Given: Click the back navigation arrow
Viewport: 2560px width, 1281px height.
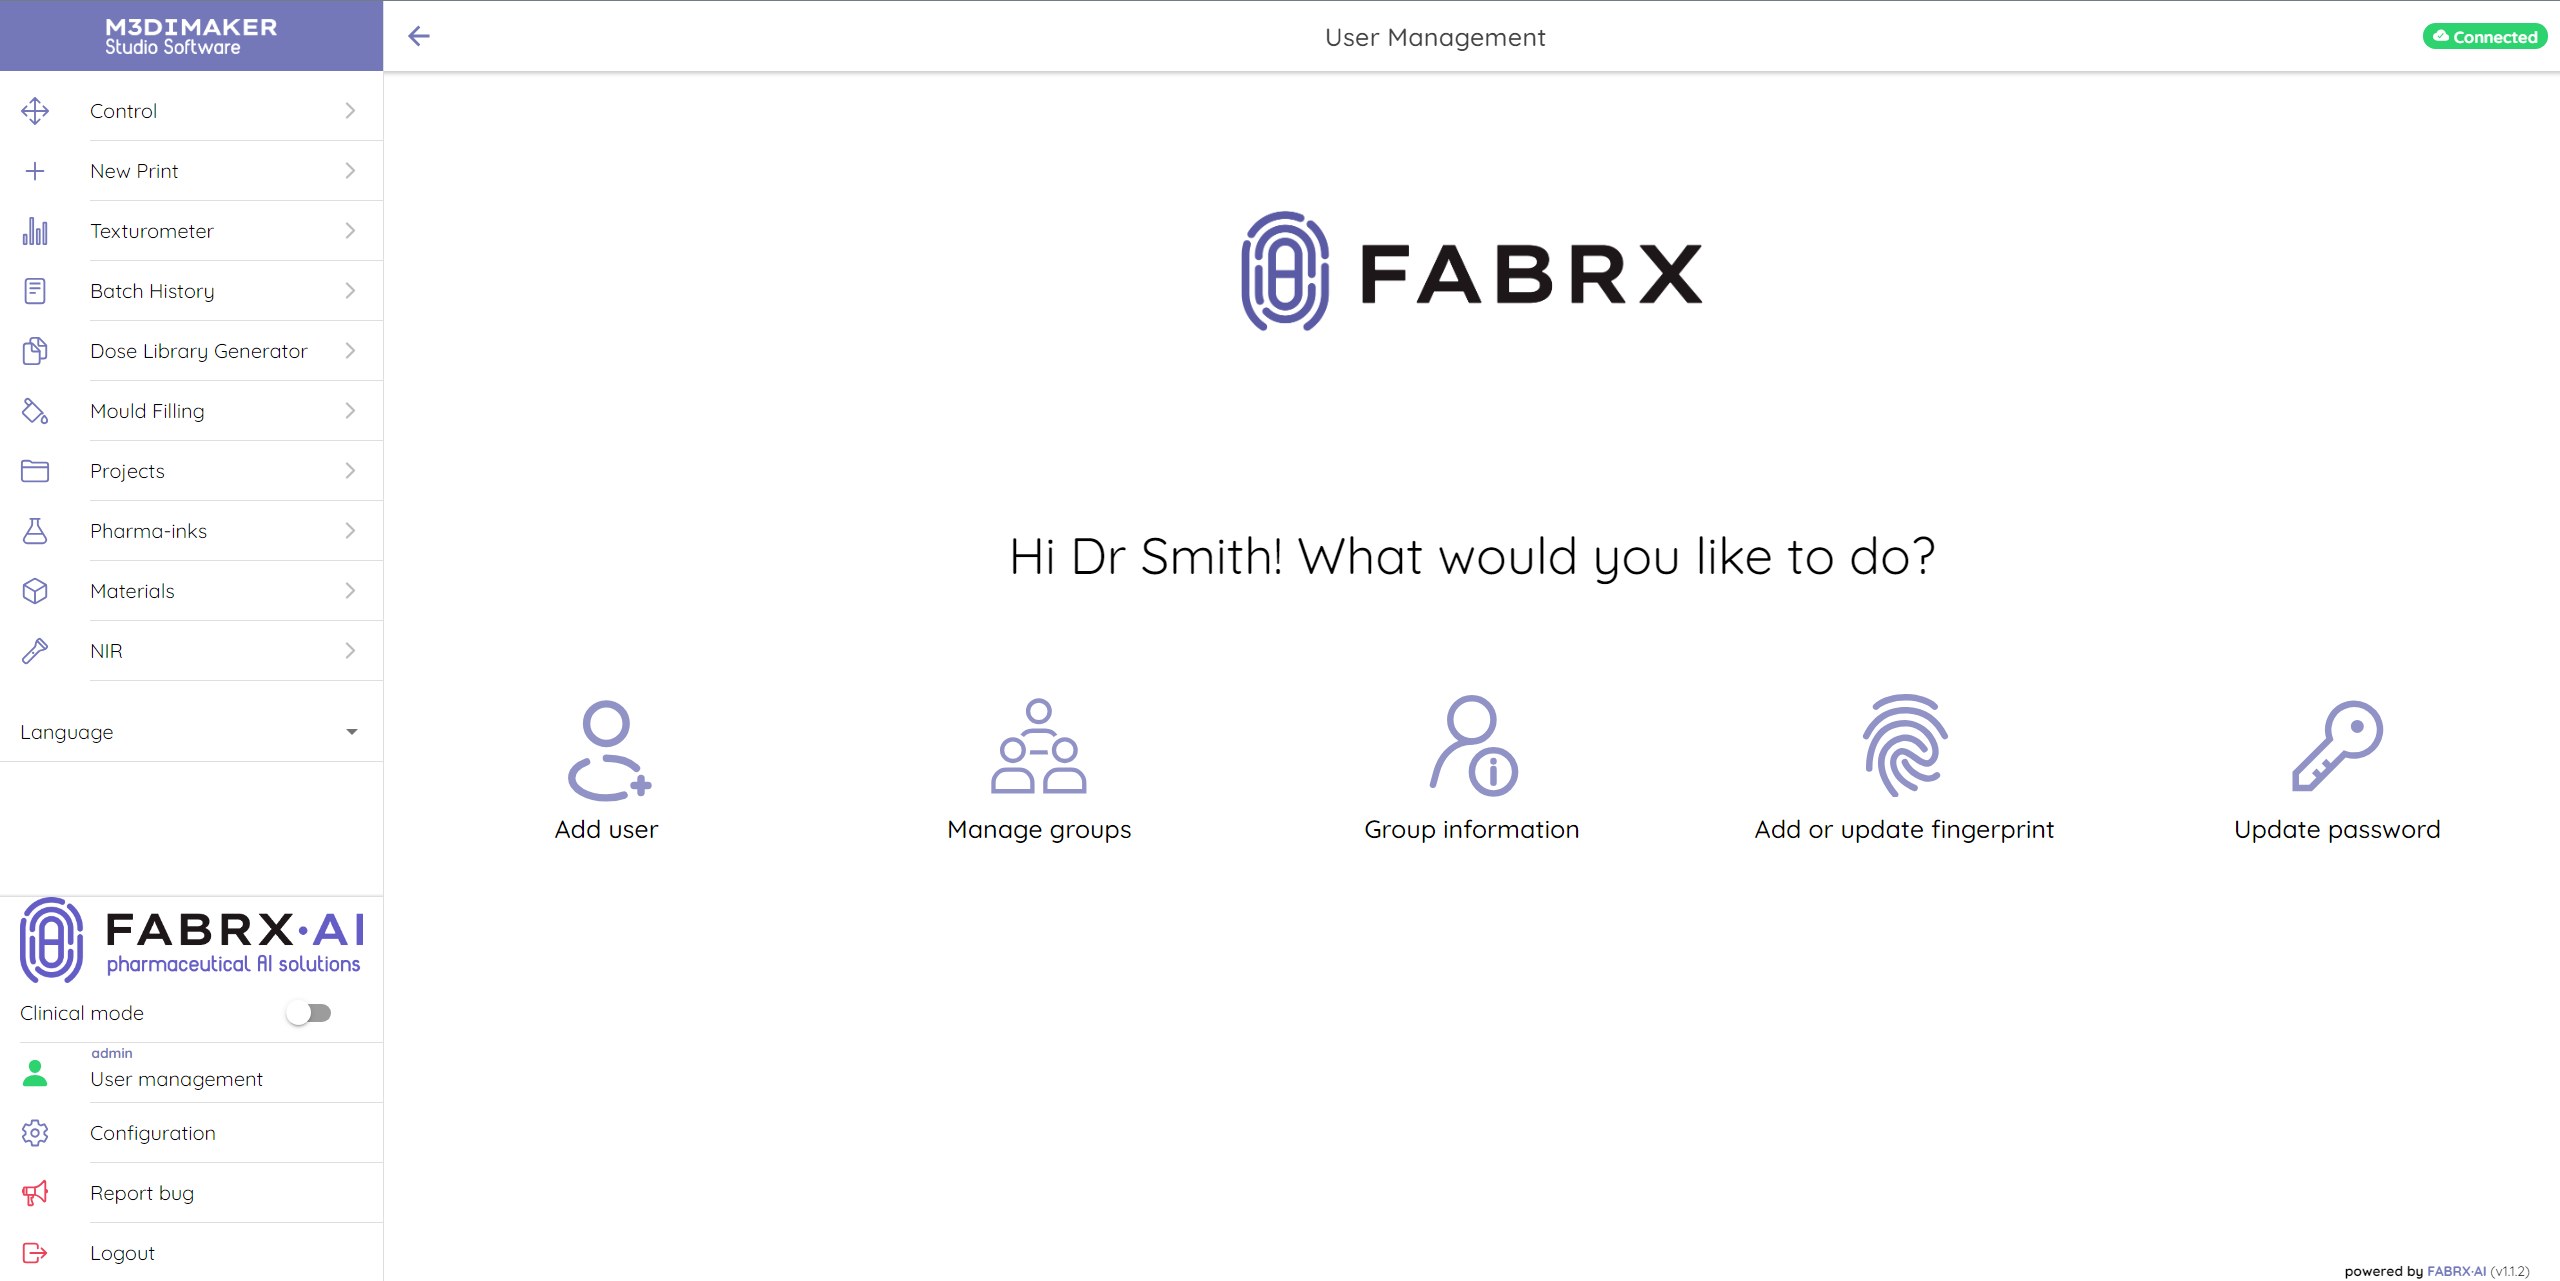Looking at the screenshot, I should coord(420,36).
